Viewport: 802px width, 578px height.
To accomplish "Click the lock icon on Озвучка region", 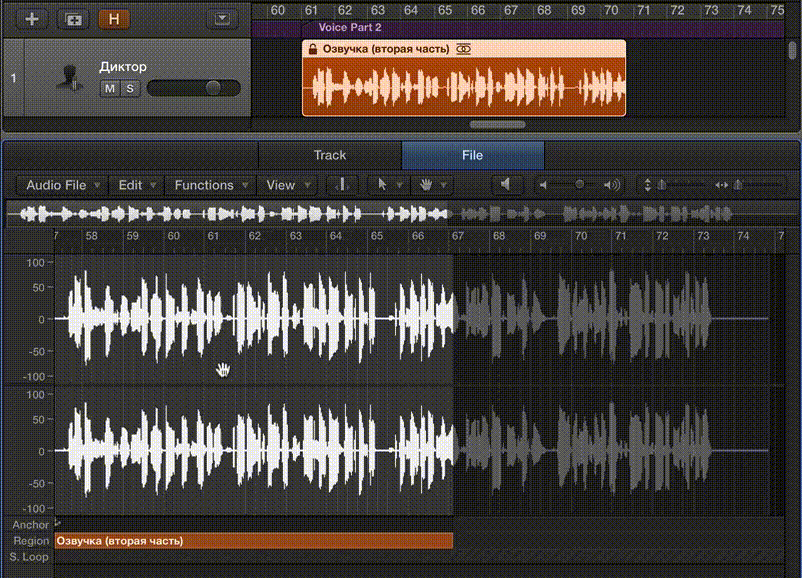I will [313, 49].
